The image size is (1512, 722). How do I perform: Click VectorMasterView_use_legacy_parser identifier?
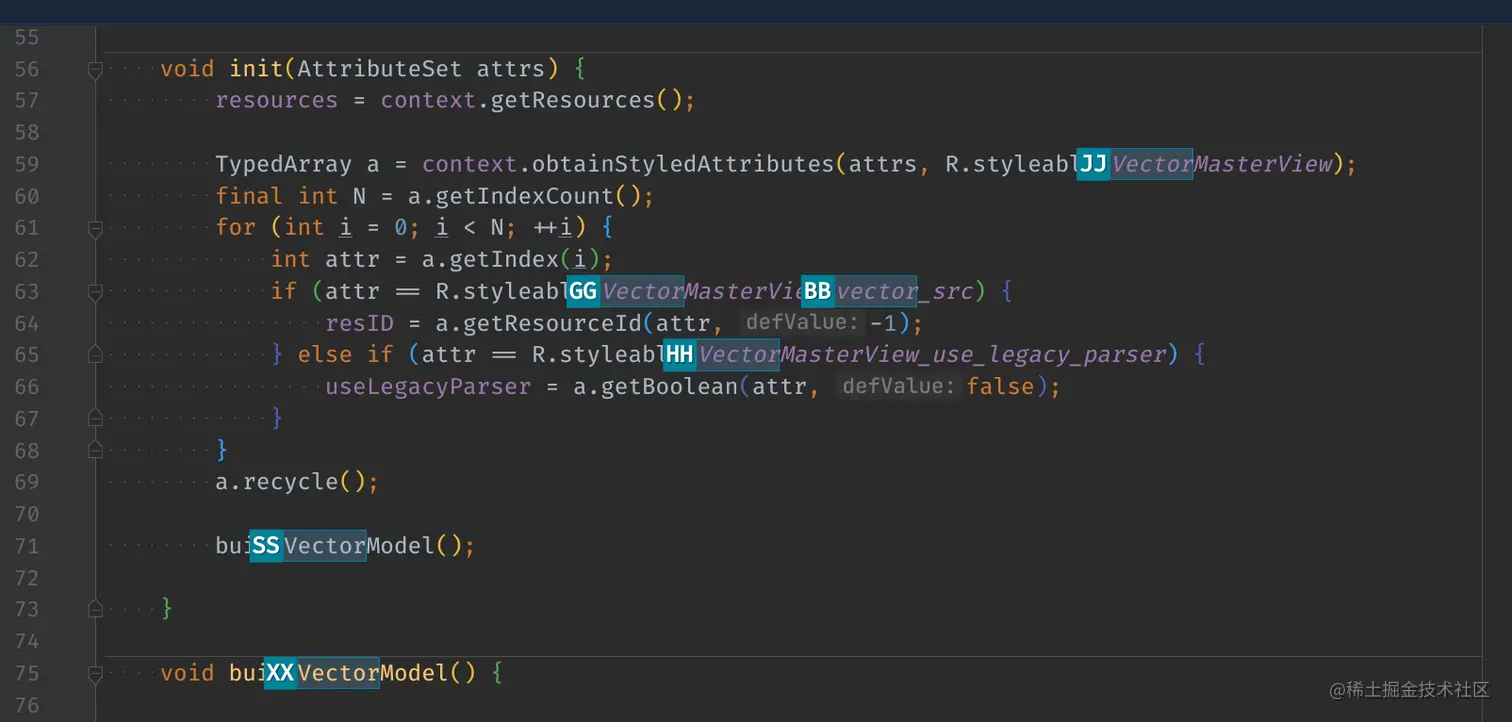[x=933, y=355]
